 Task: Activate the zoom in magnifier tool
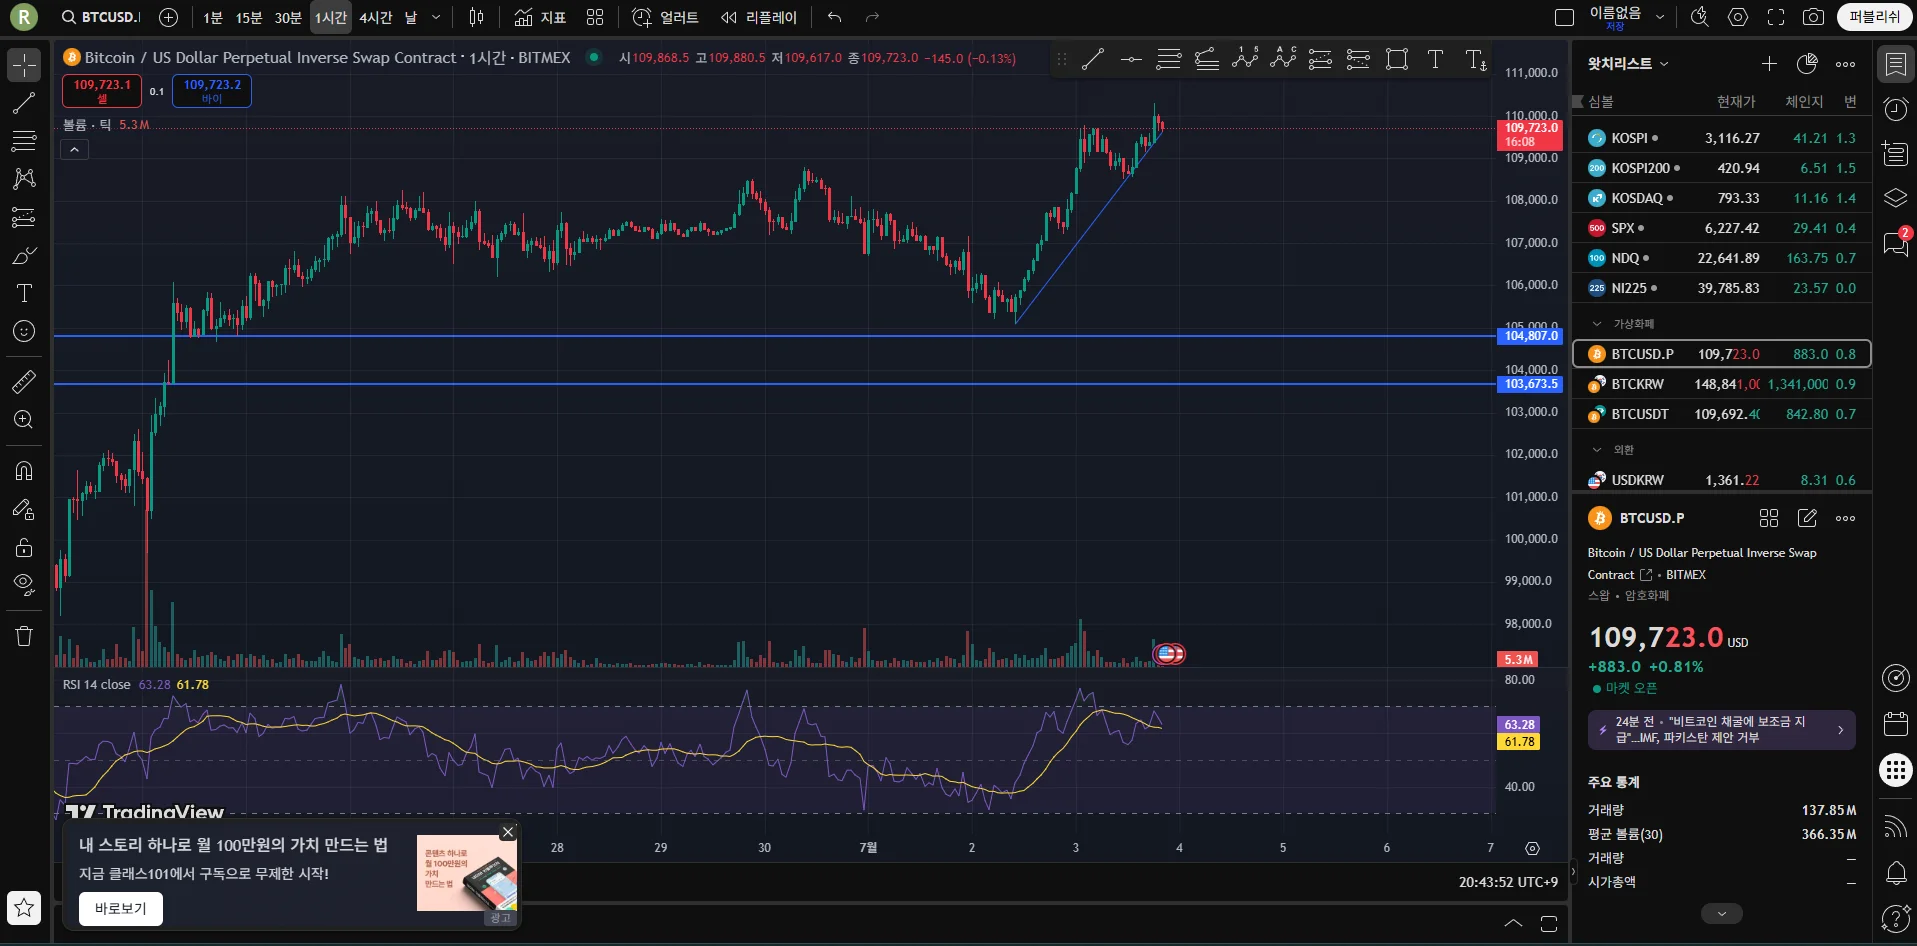point(24,419)
